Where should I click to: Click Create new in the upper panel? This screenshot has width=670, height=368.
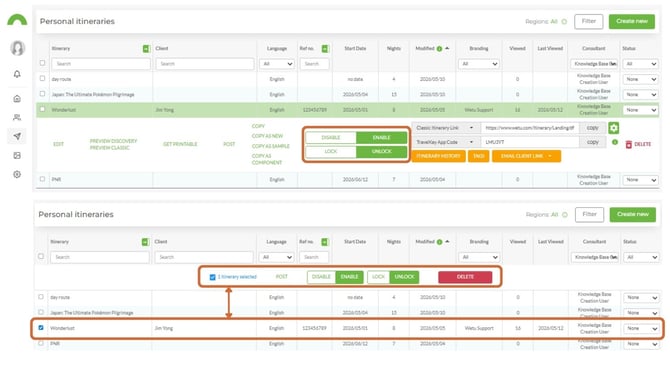632,21
